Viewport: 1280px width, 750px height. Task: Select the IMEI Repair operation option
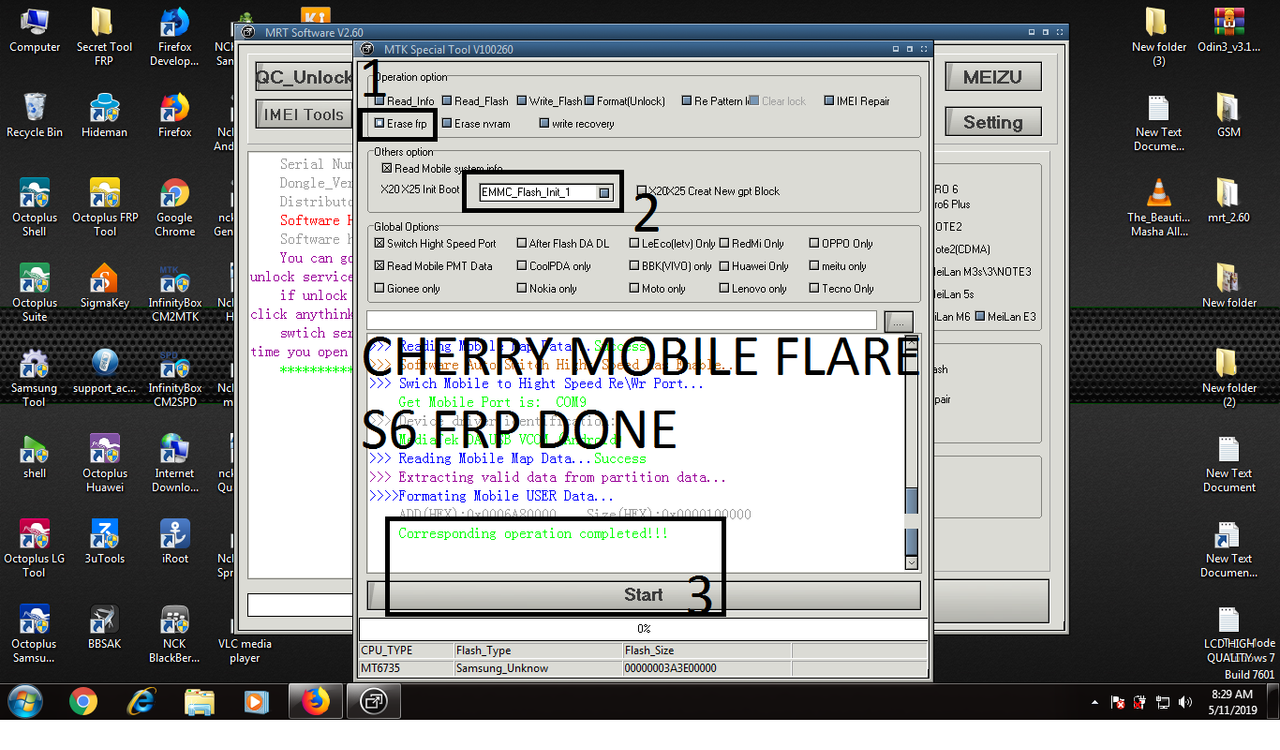click(x=856, y=101)
